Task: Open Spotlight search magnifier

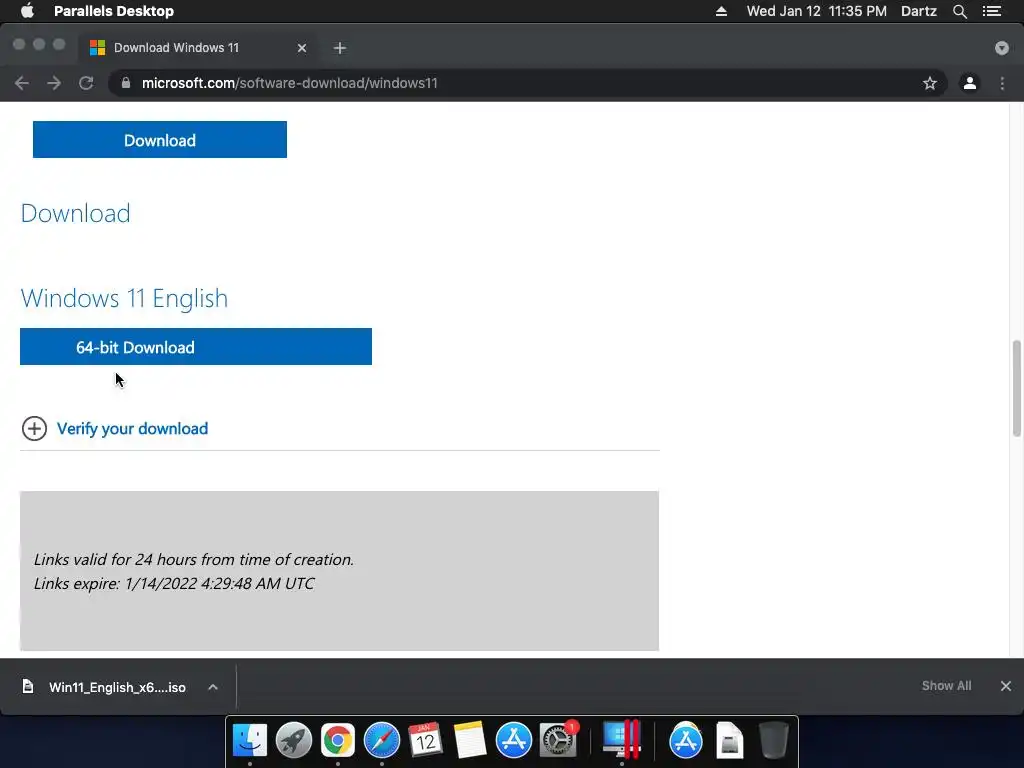Action: tap(959, 11)
